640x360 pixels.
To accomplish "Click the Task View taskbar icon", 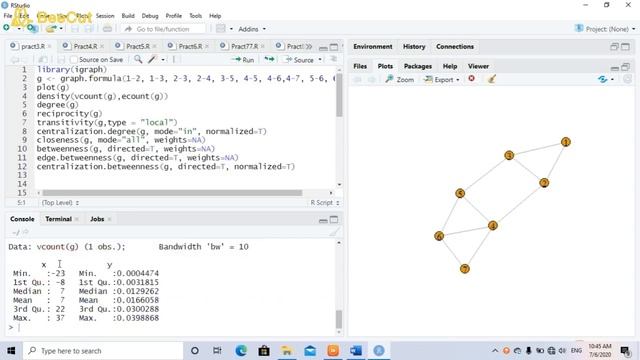I will pyautogui.click(x=218, y=351).
